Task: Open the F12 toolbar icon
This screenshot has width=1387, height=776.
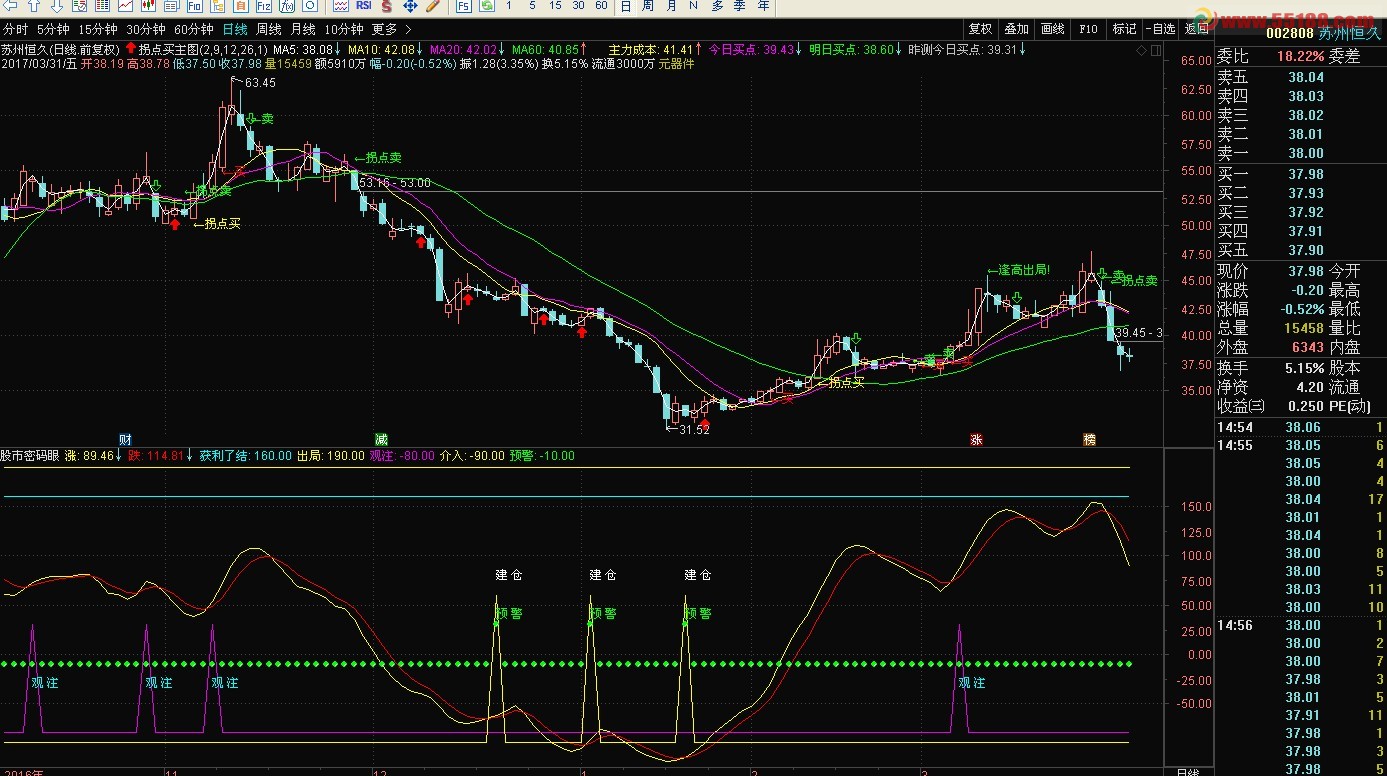Action: (263, 6)
